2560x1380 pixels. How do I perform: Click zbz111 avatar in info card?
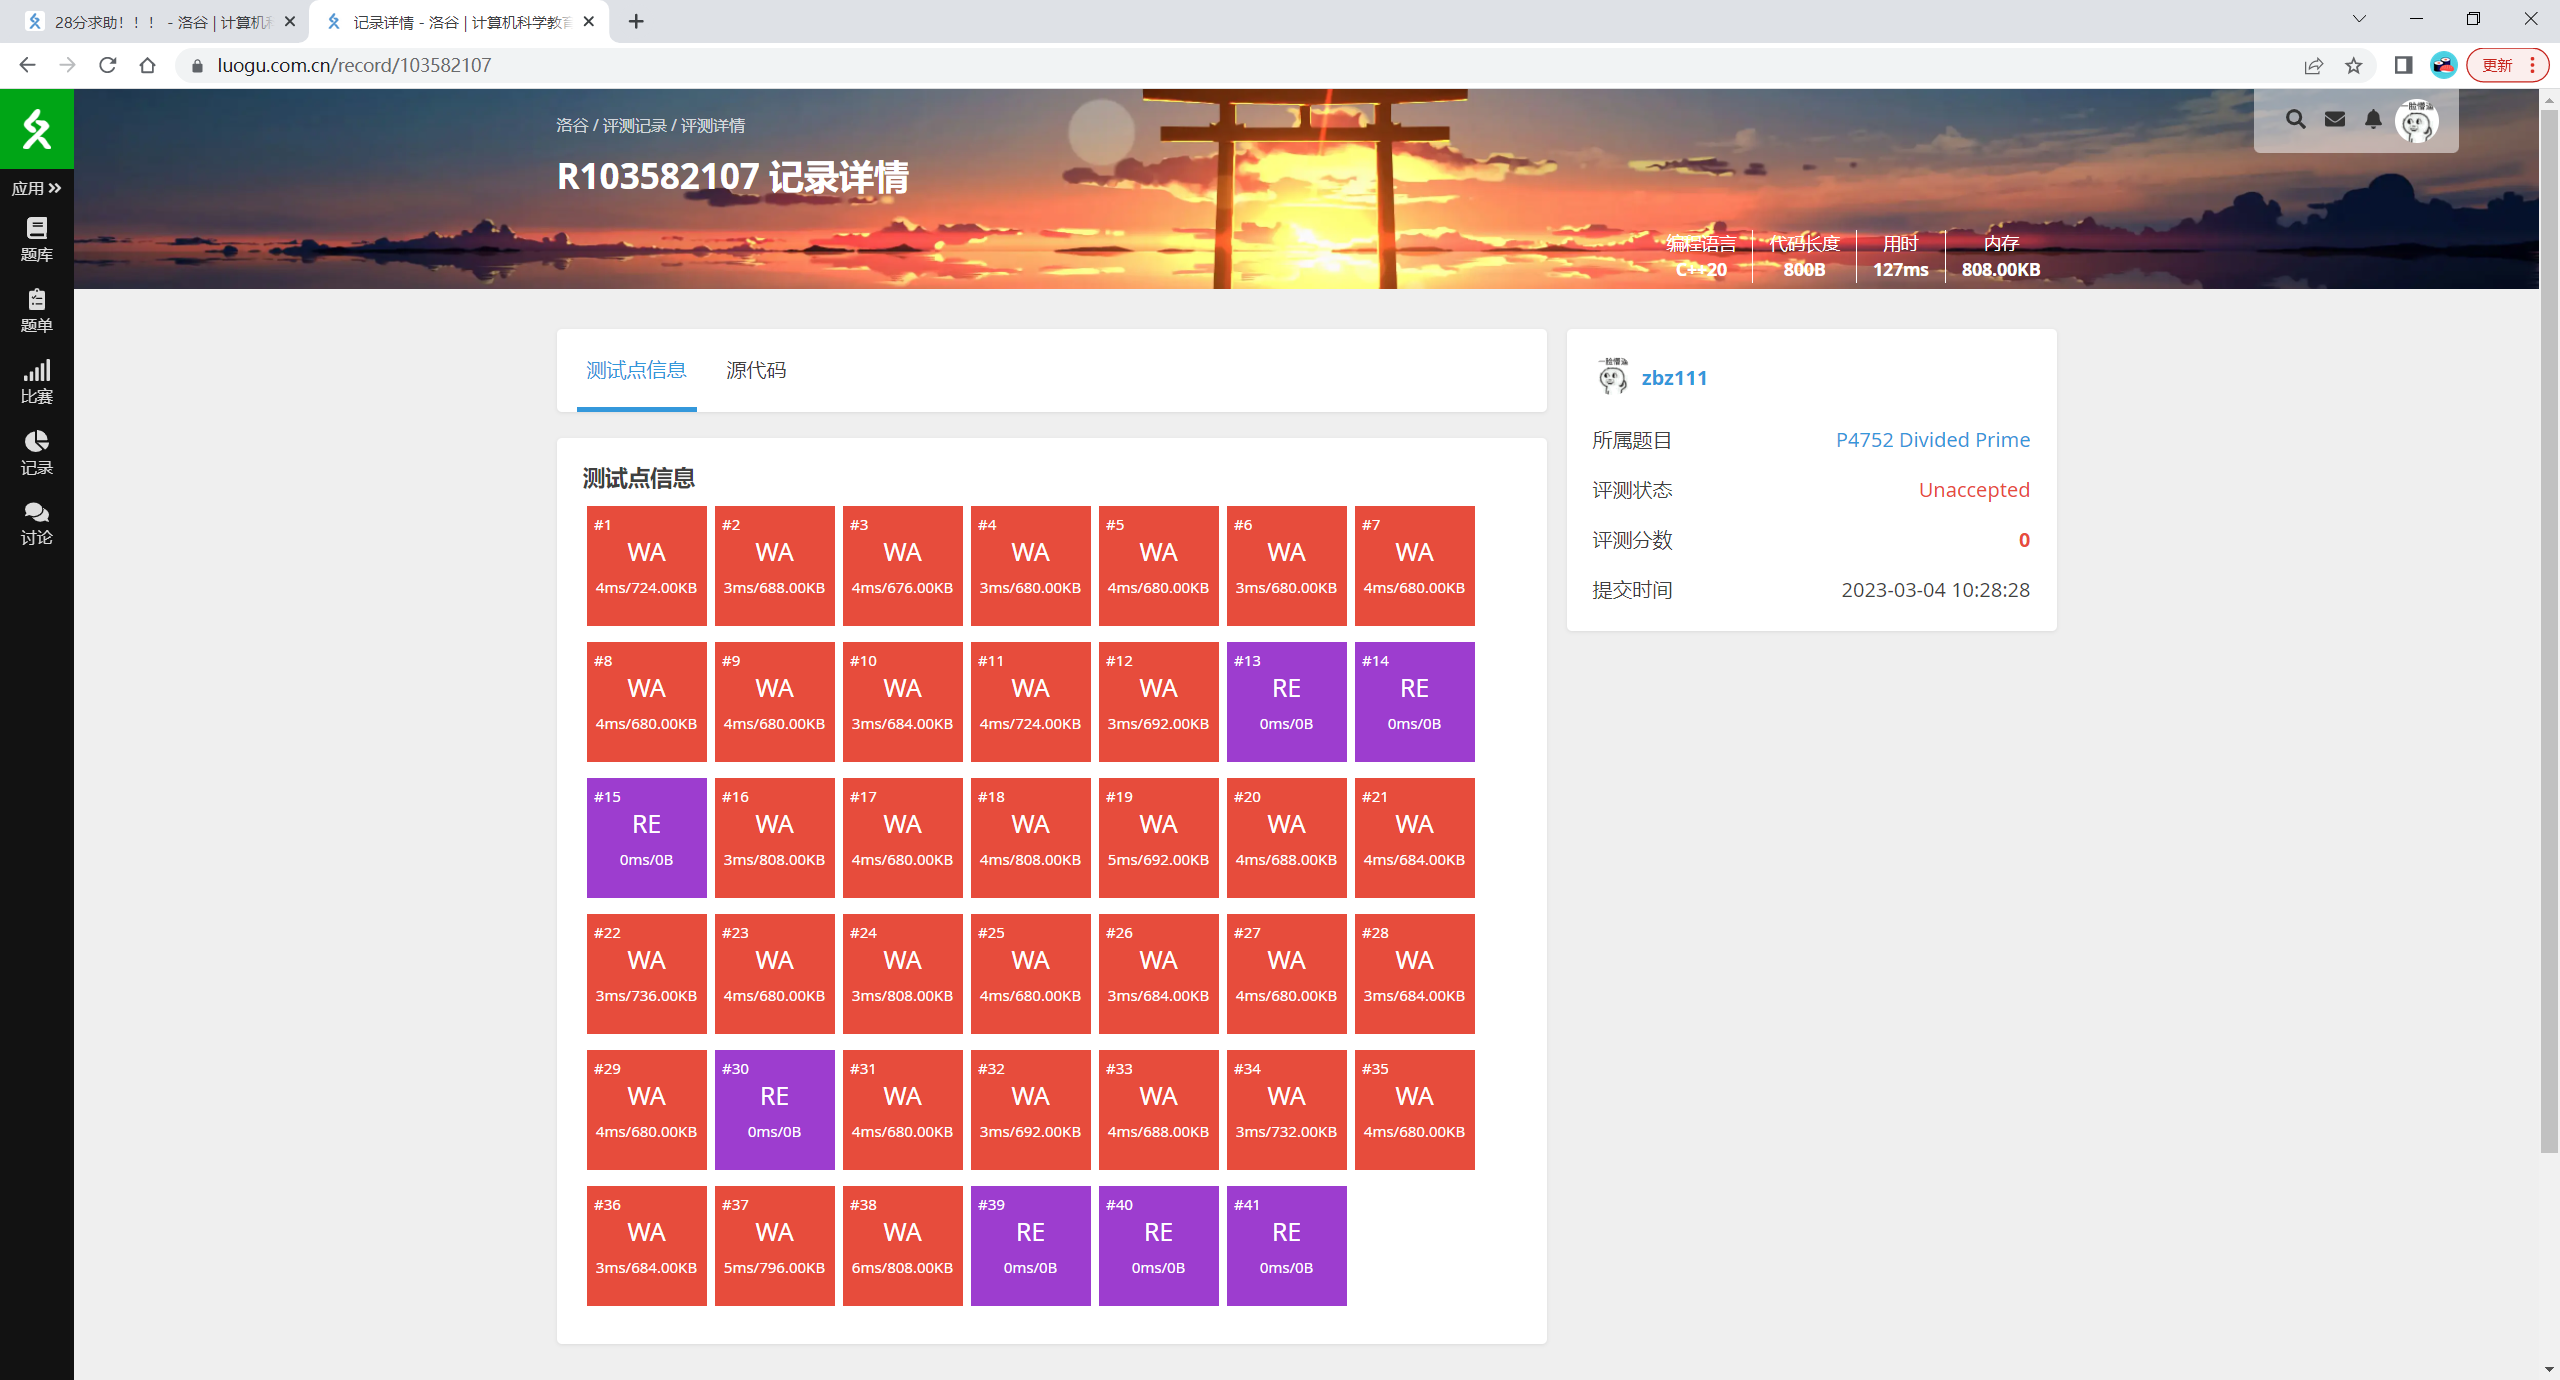tap(1612, 377)
